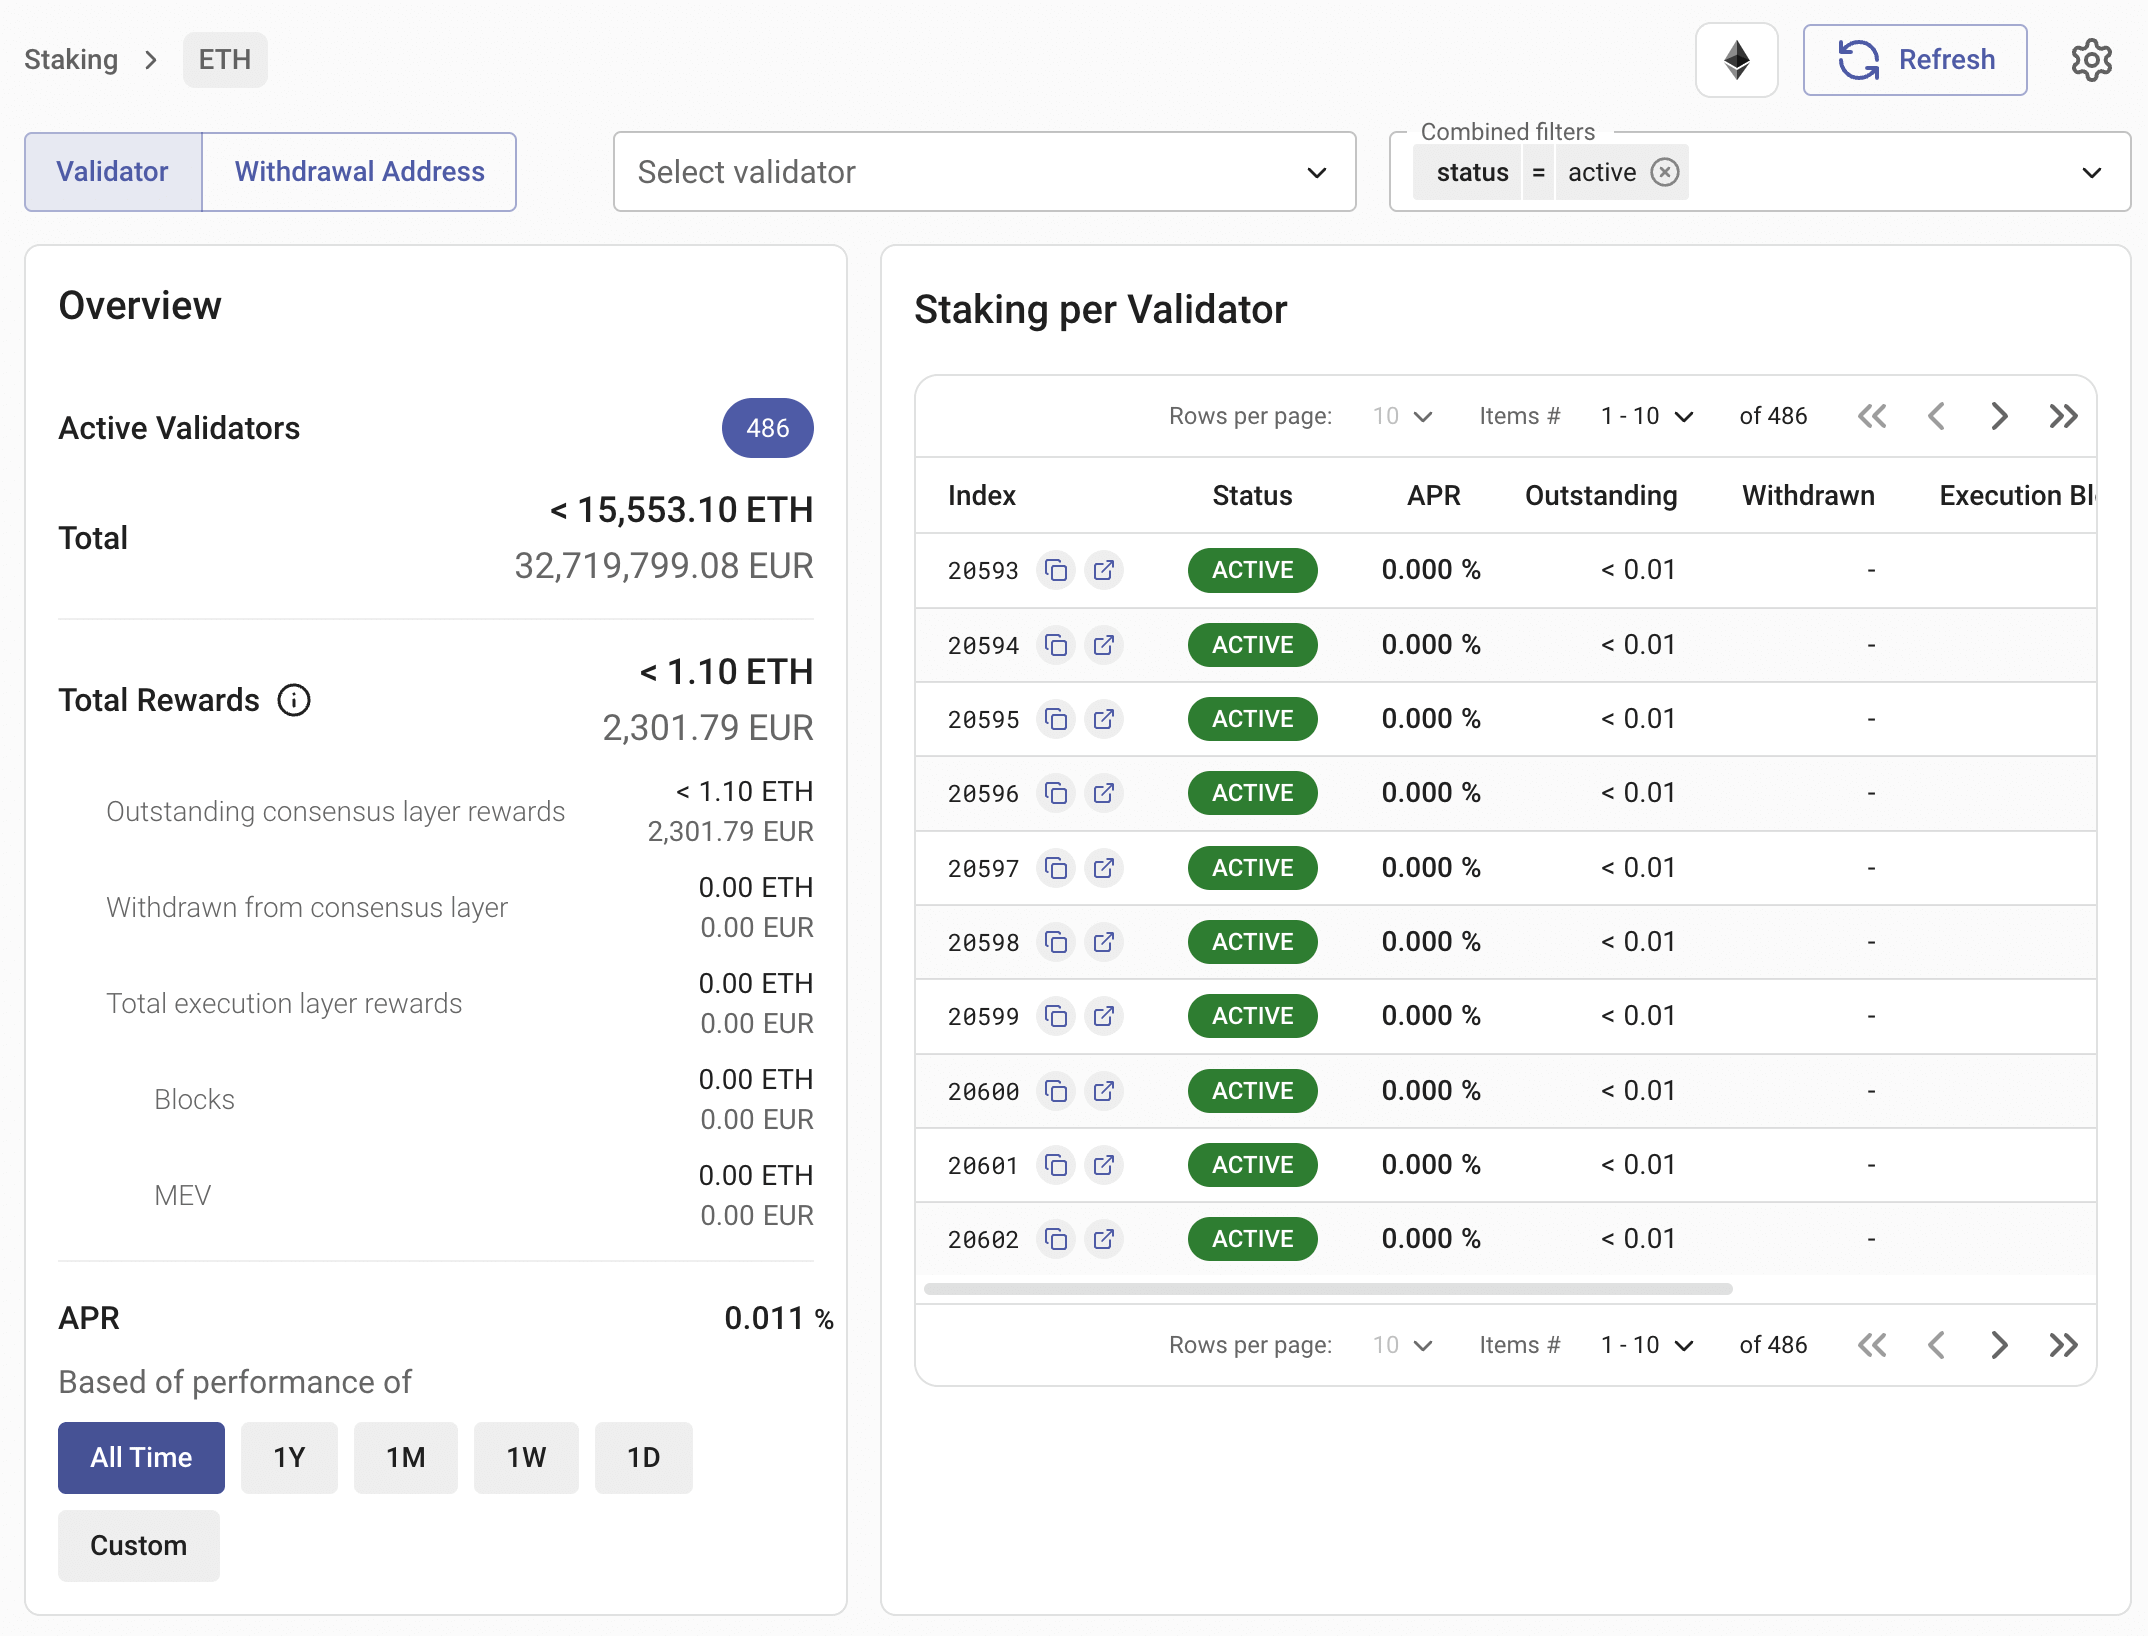Image resolution: width=2148 pixels, height=1636 pixels.
Task: Go to next page in top pagination
Action: (1999, 416)
